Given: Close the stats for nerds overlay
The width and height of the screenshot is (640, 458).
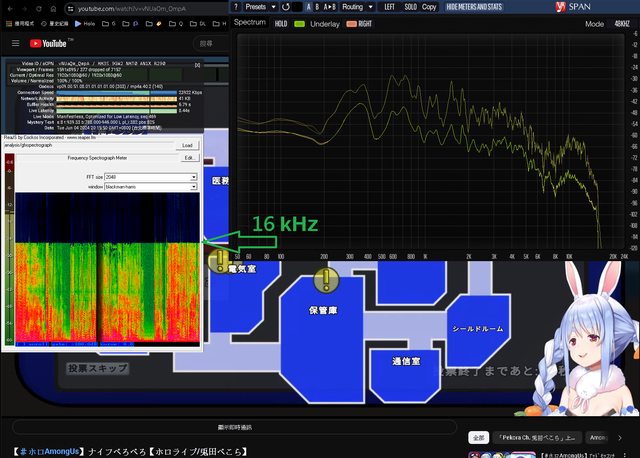Looking at the screenshot, I should coord(198,65).
